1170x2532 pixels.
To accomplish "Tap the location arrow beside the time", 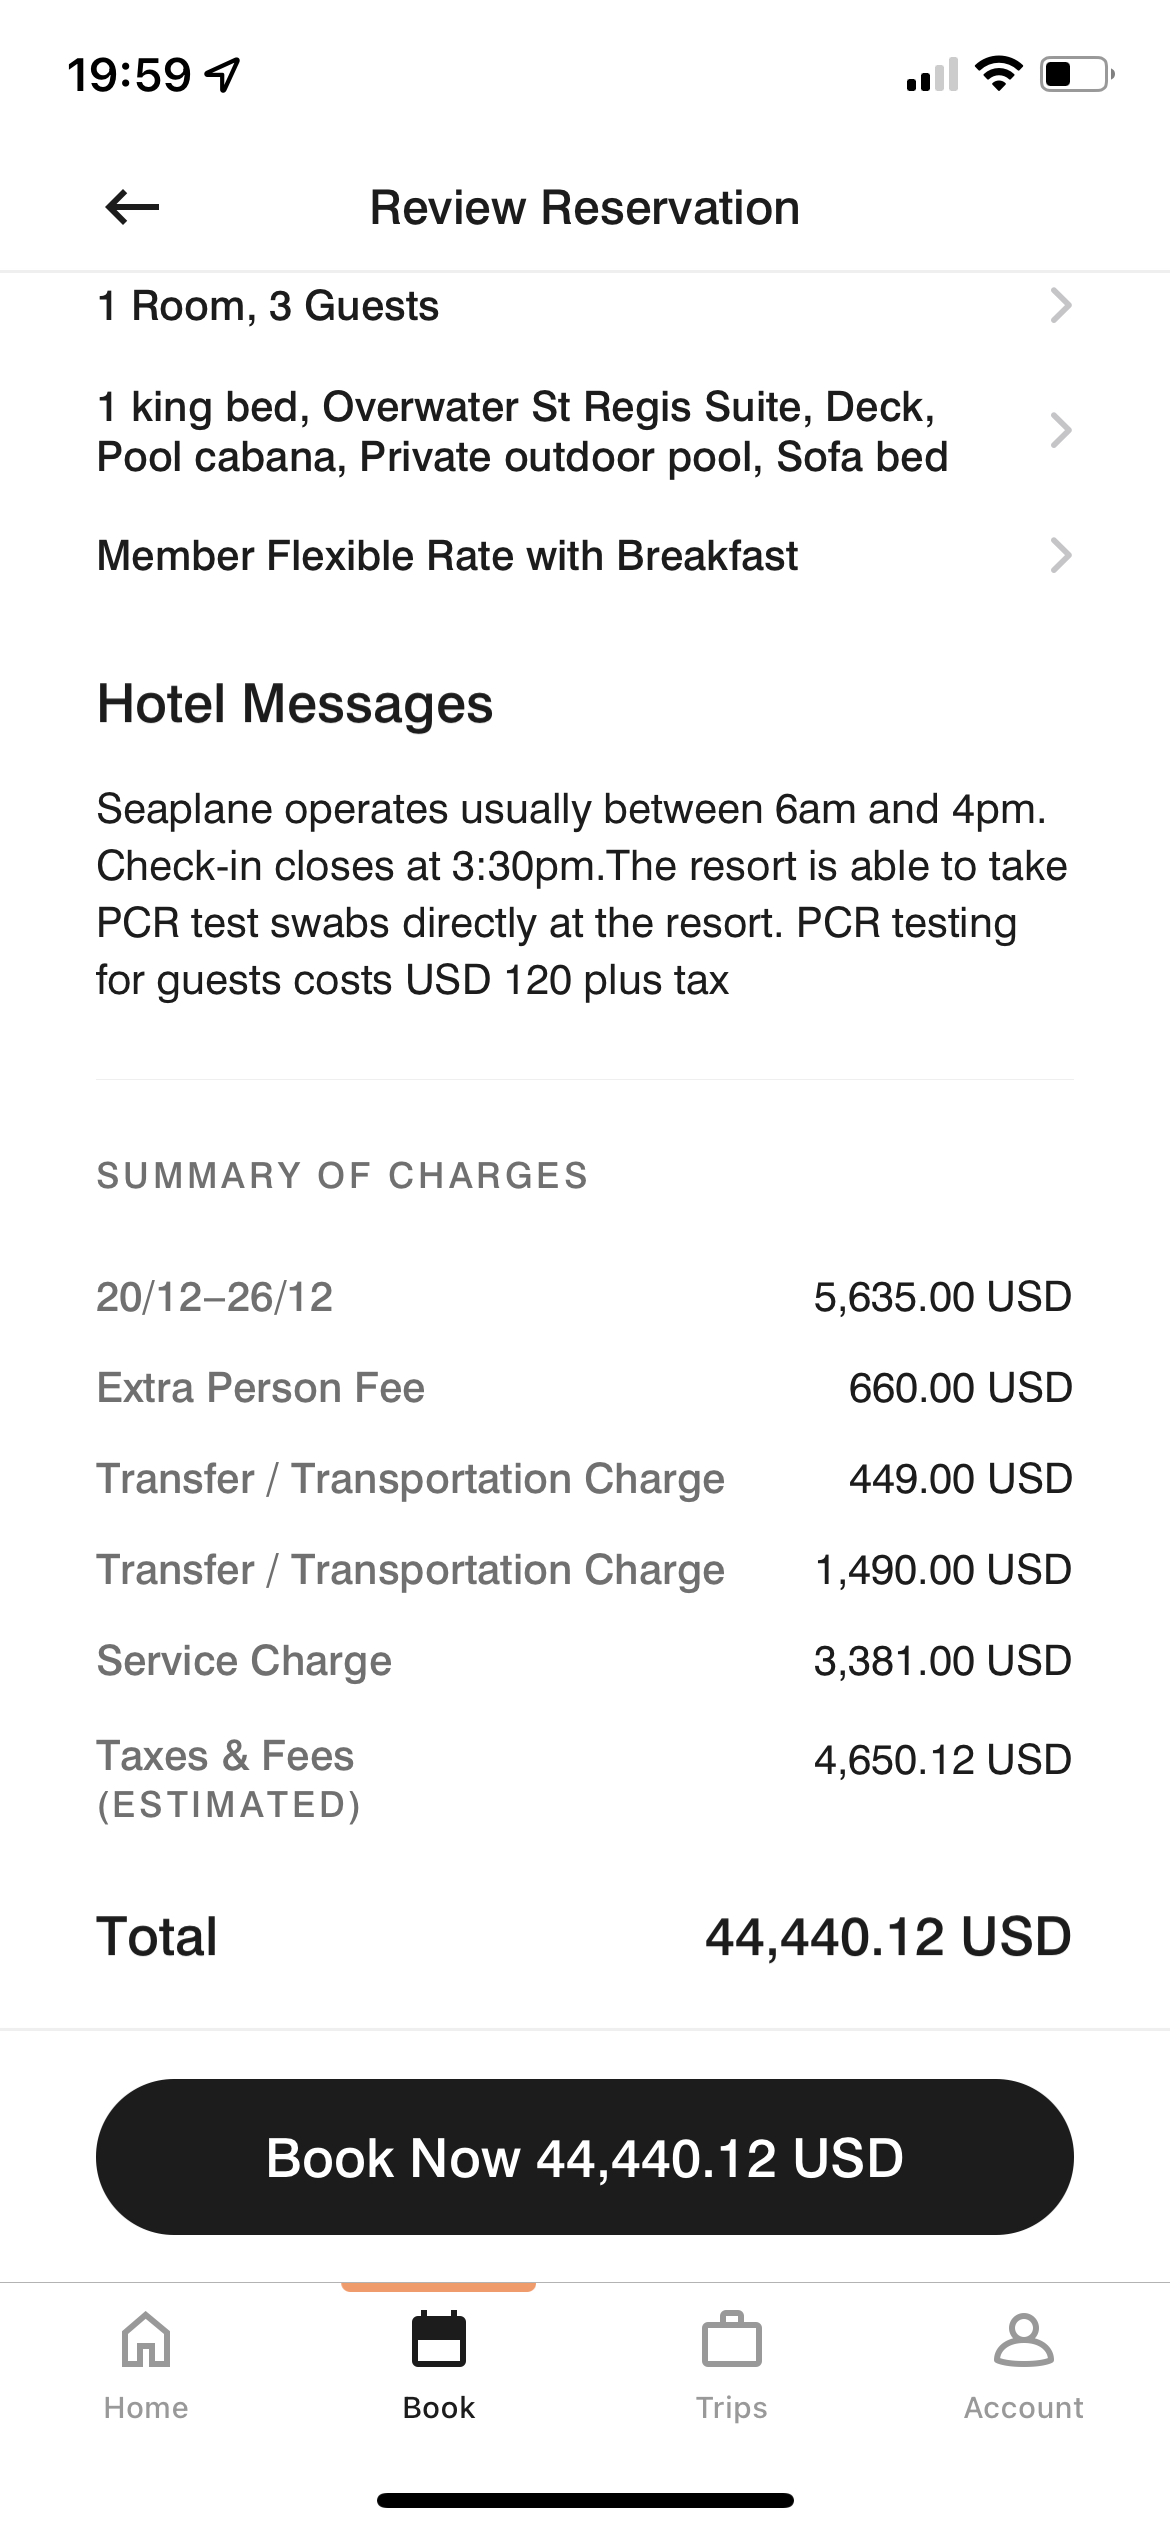I will click(222, 75).
